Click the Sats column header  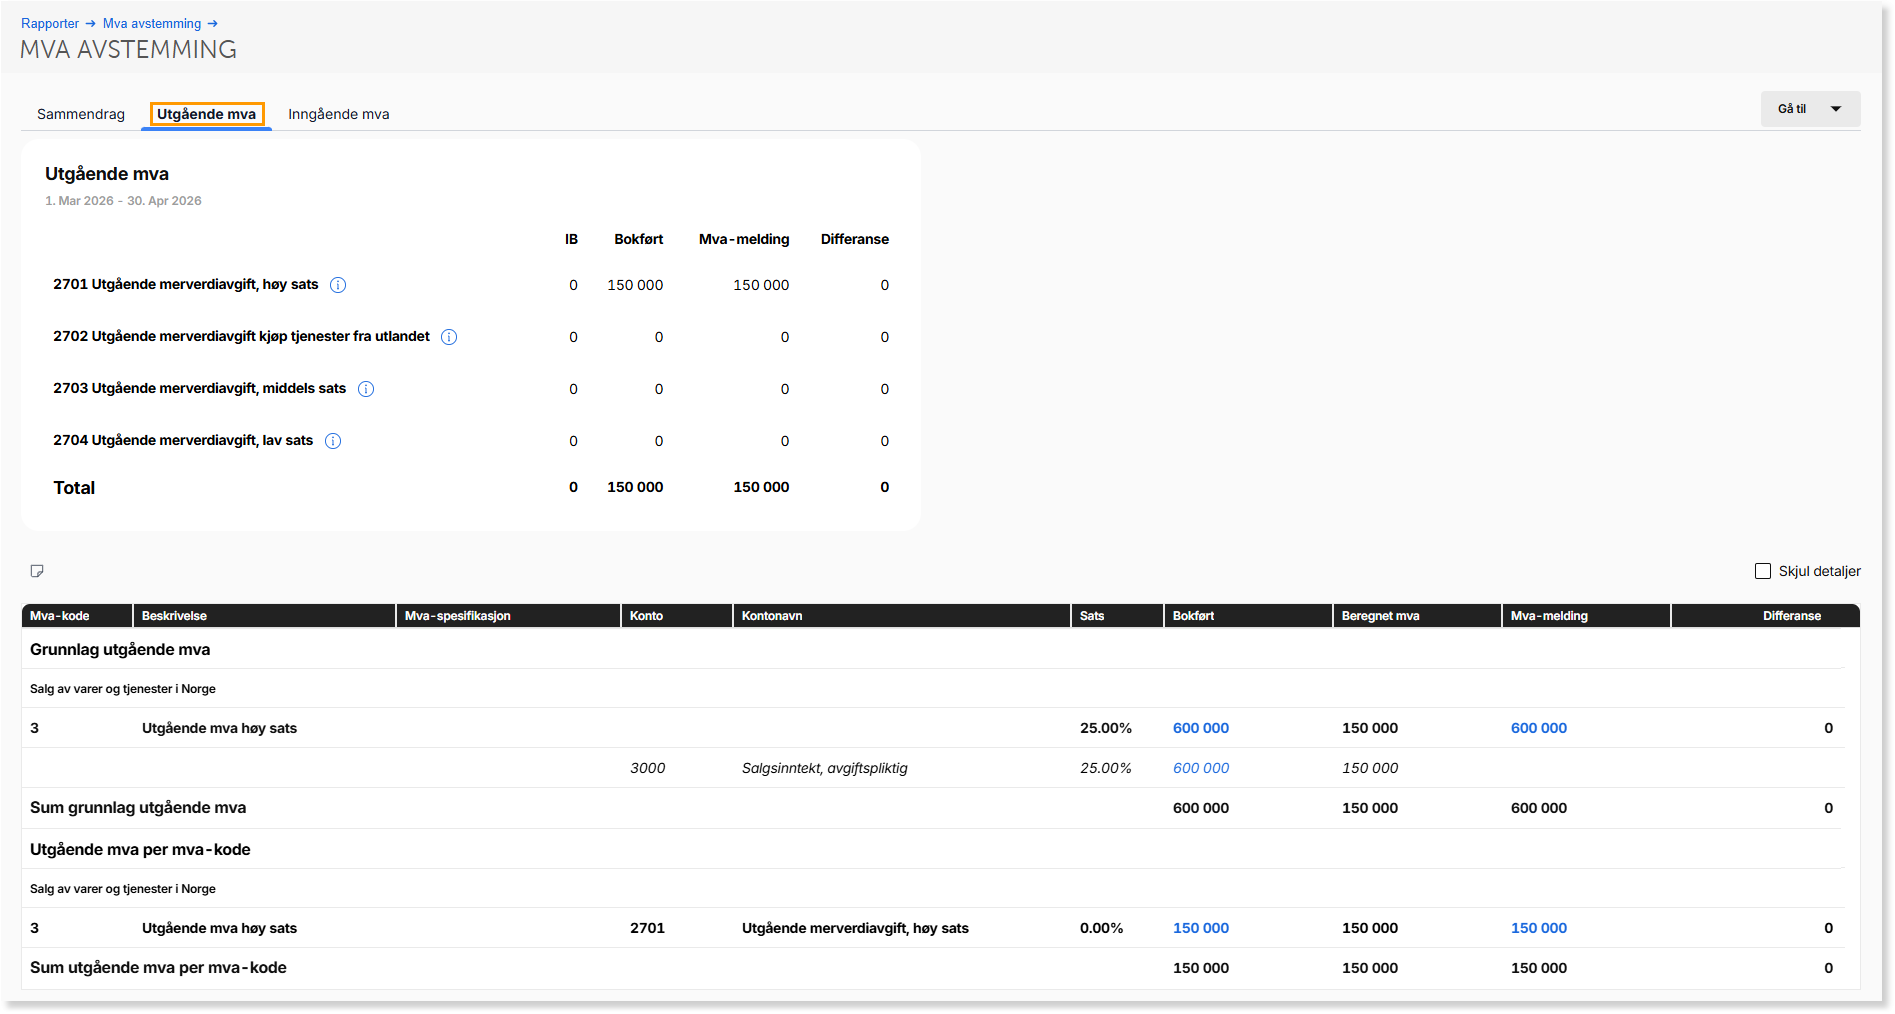tap(1117, 616)
